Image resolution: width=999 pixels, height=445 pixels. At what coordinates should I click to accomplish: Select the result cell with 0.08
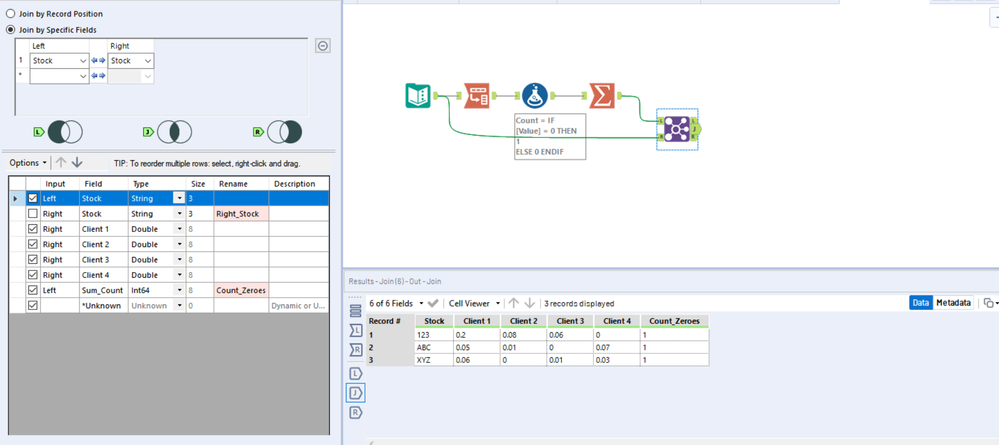click(x=523, y=334)
